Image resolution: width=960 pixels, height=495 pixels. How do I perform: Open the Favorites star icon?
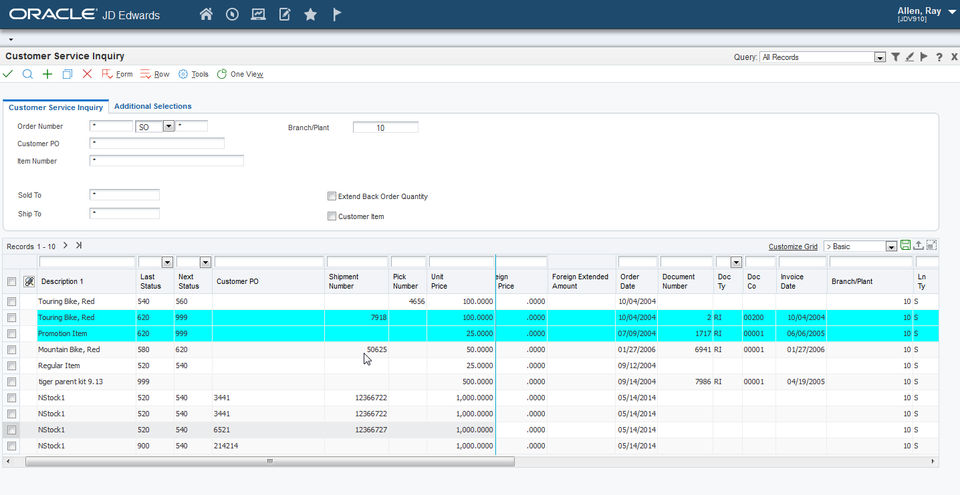click(x=310, y=15)
